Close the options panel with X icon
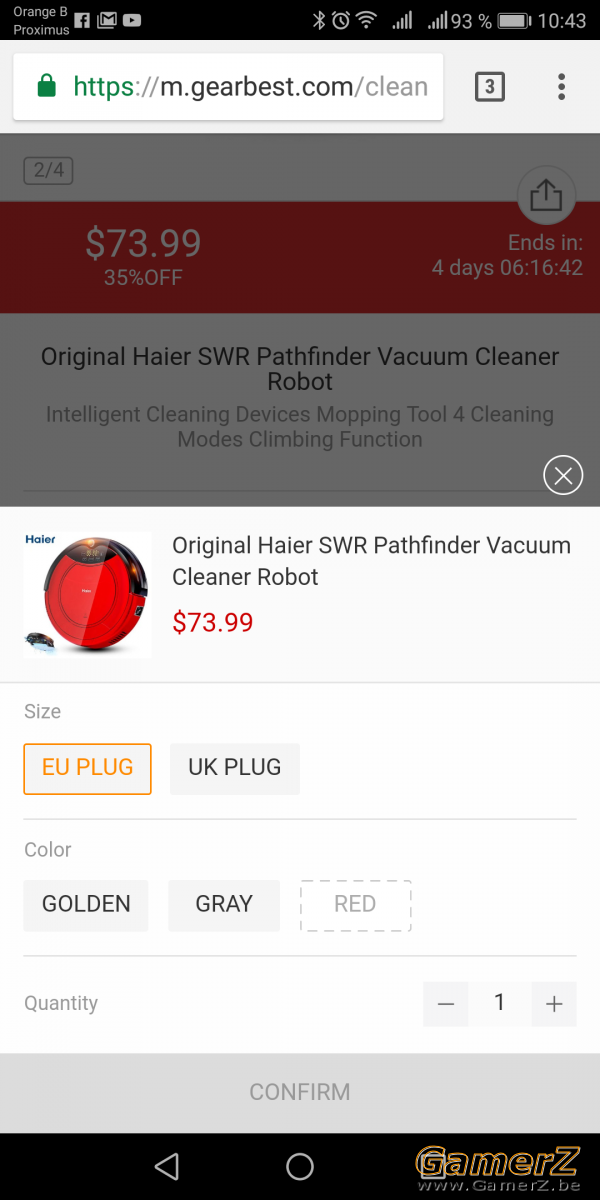Viewport: 600px width, 1200px height. (563, 475)
